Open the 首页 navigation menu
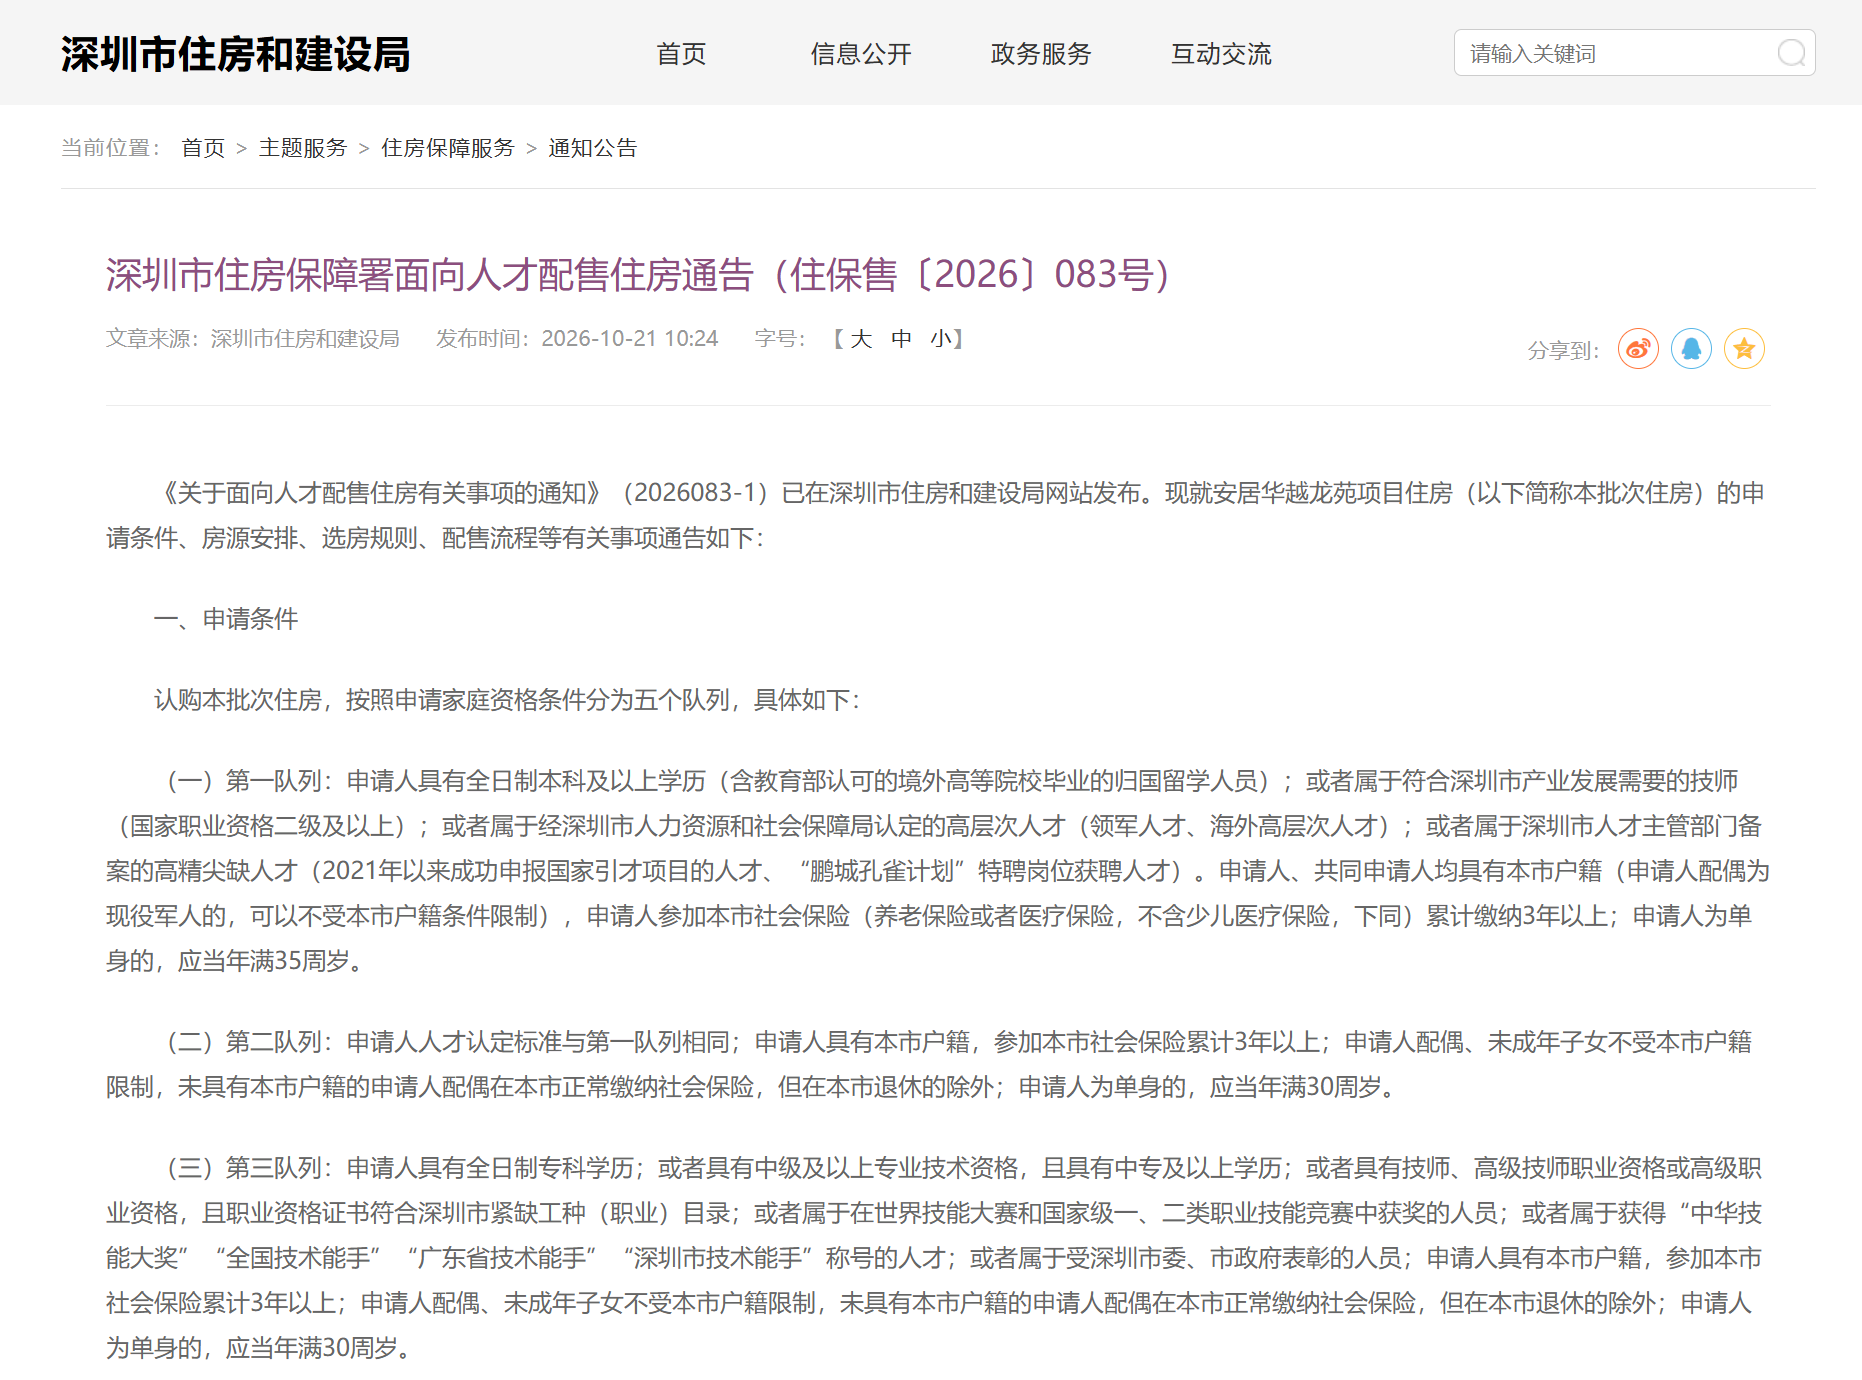This screenshot has height=1380, width=1862. pos(681,54)
